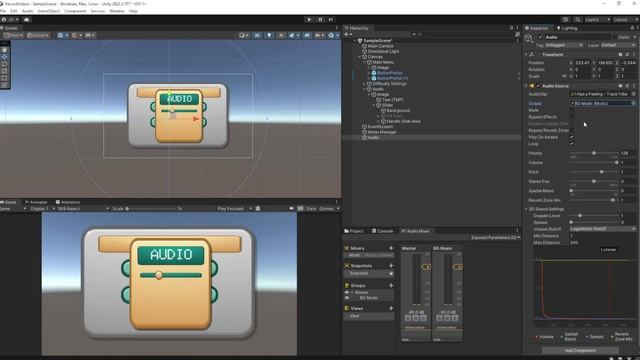Start Play mode with the Play button
The width and height of the screenshot is (640, 360).
[309, 20]
